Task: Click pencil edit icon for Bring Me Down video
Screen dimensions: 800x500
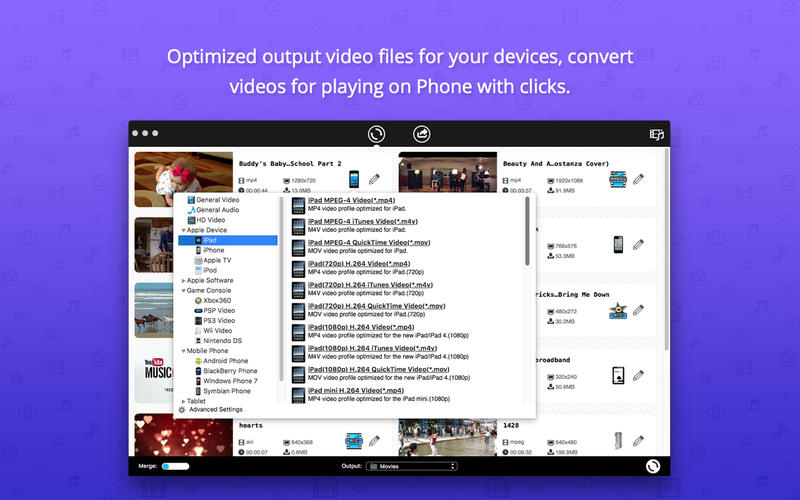Action: (638, 310)
